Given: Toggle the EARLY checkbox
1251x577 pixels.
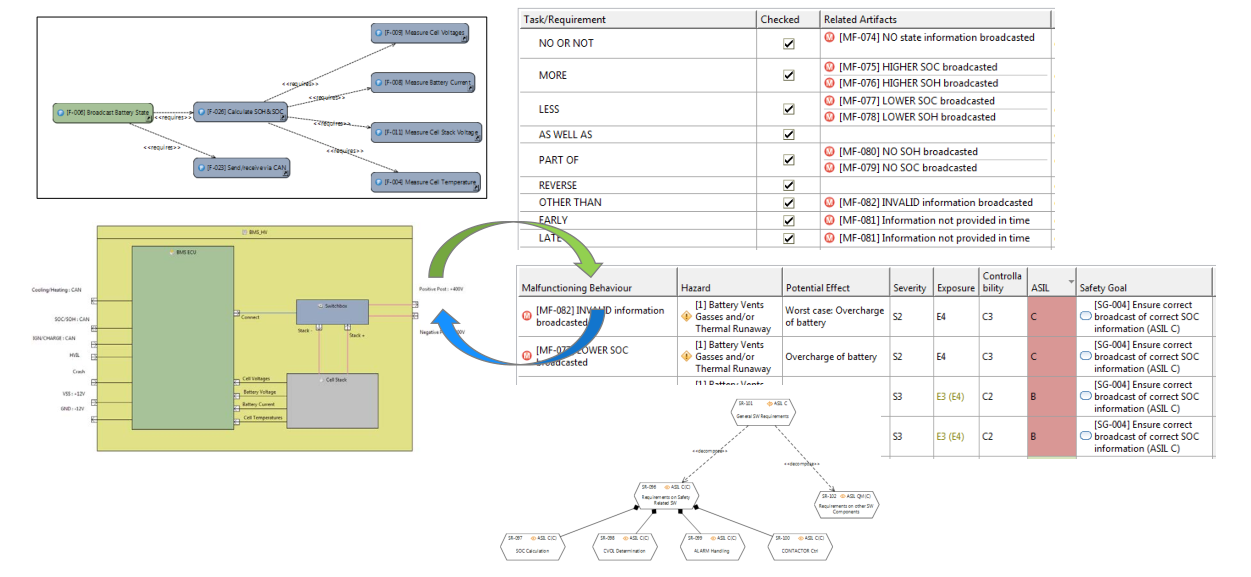Looking at the screenshot, I should [789, 221].
